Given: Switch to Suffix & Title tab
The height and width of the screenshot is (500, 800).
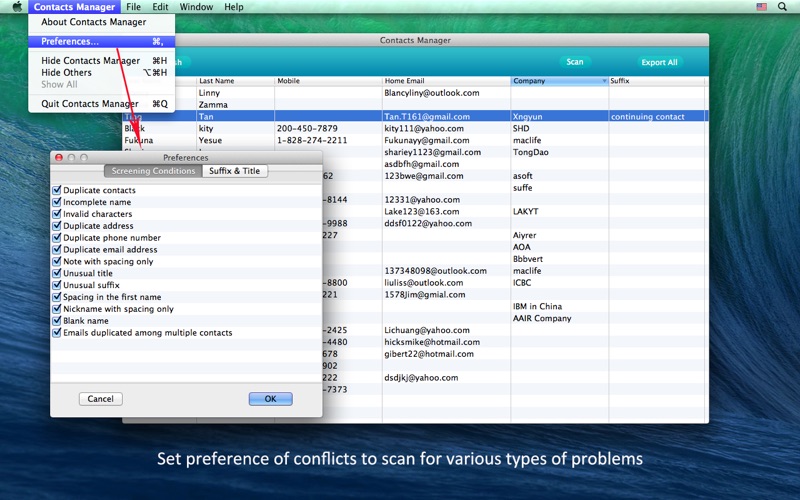Looking at the screenshot, I should [235, 171].
